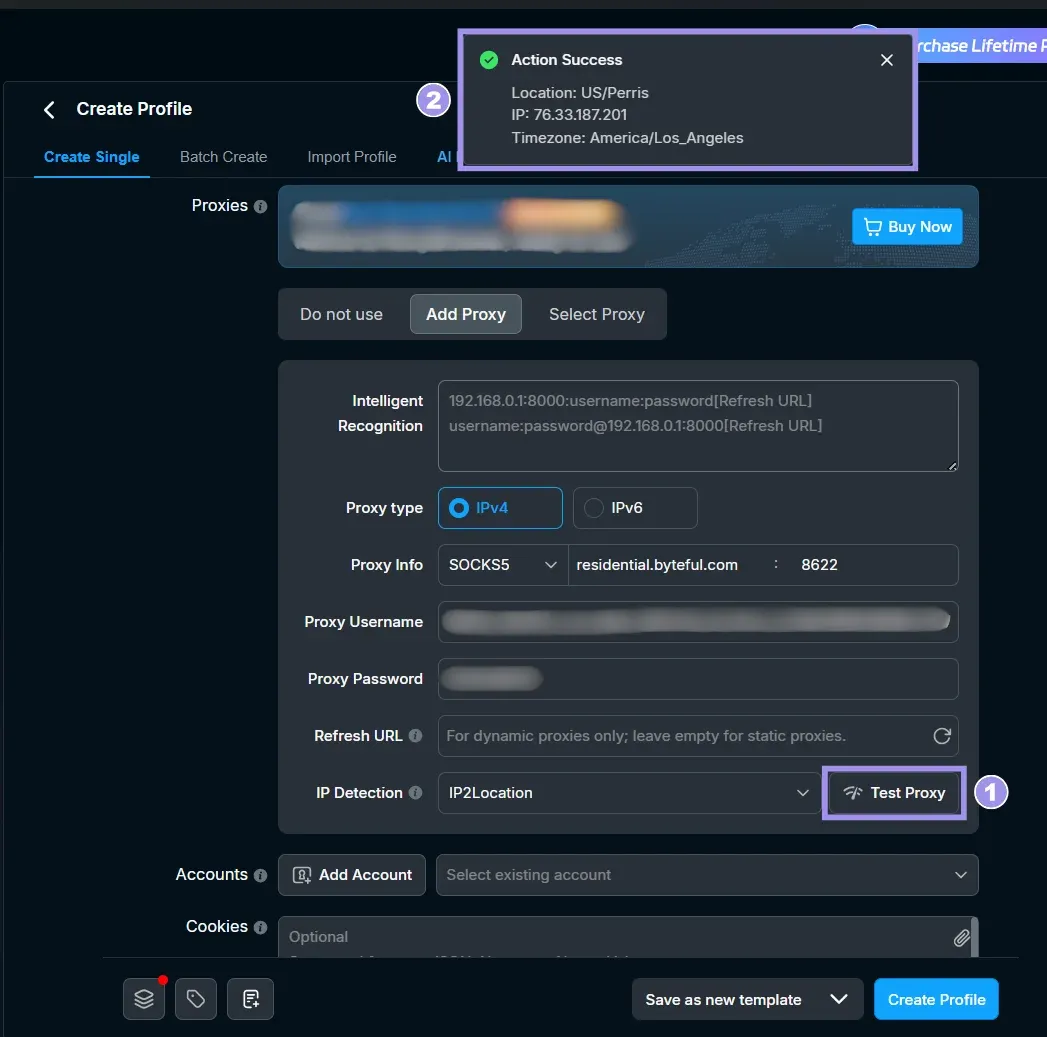Open the IP2Location detection dropdown

tap(629, 793)
